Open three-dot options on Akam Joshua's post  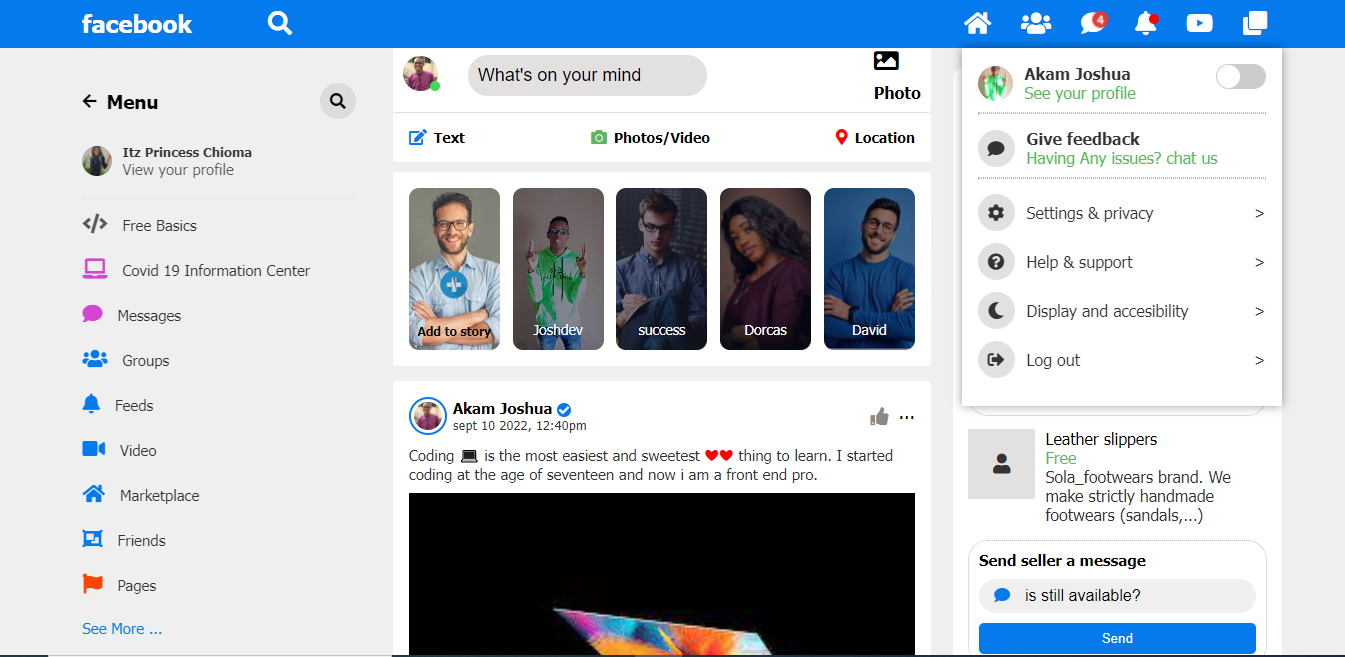coord(907,417)
